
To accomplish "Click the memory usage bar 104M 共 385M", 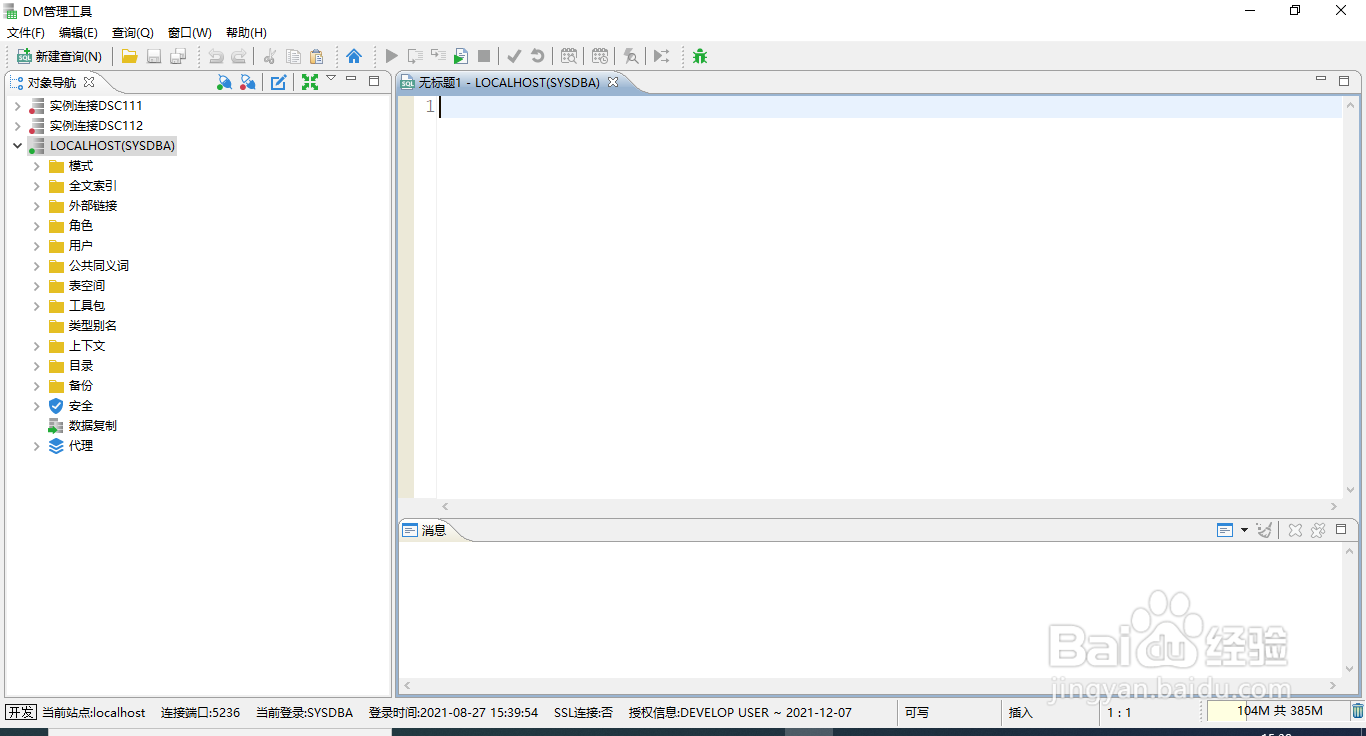I will tap(1279, 711).
